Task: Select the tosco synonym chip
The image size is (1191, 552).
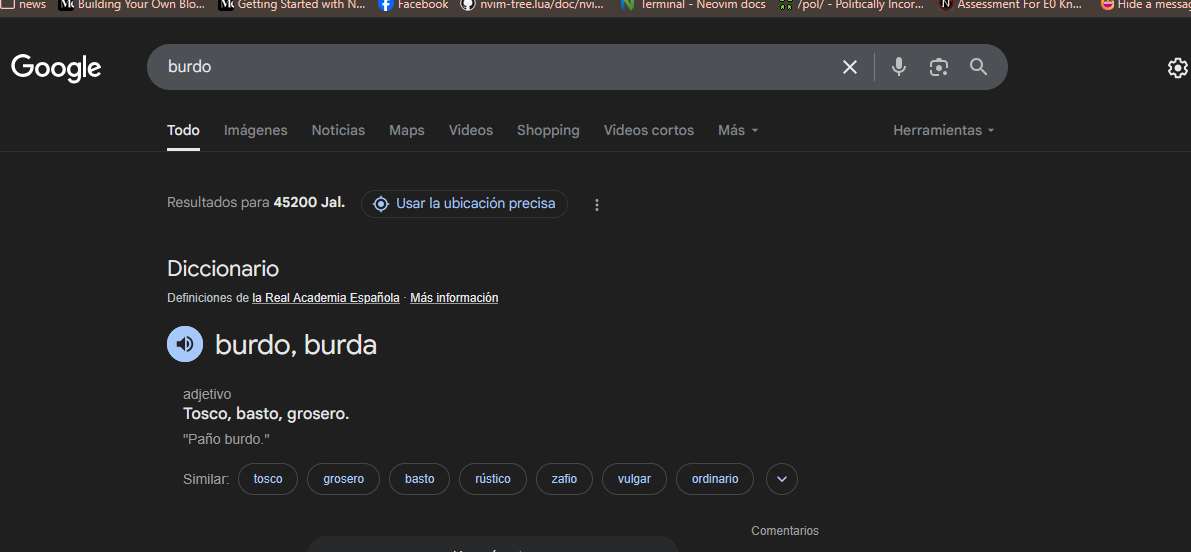Action: click(x=267, y=479)
